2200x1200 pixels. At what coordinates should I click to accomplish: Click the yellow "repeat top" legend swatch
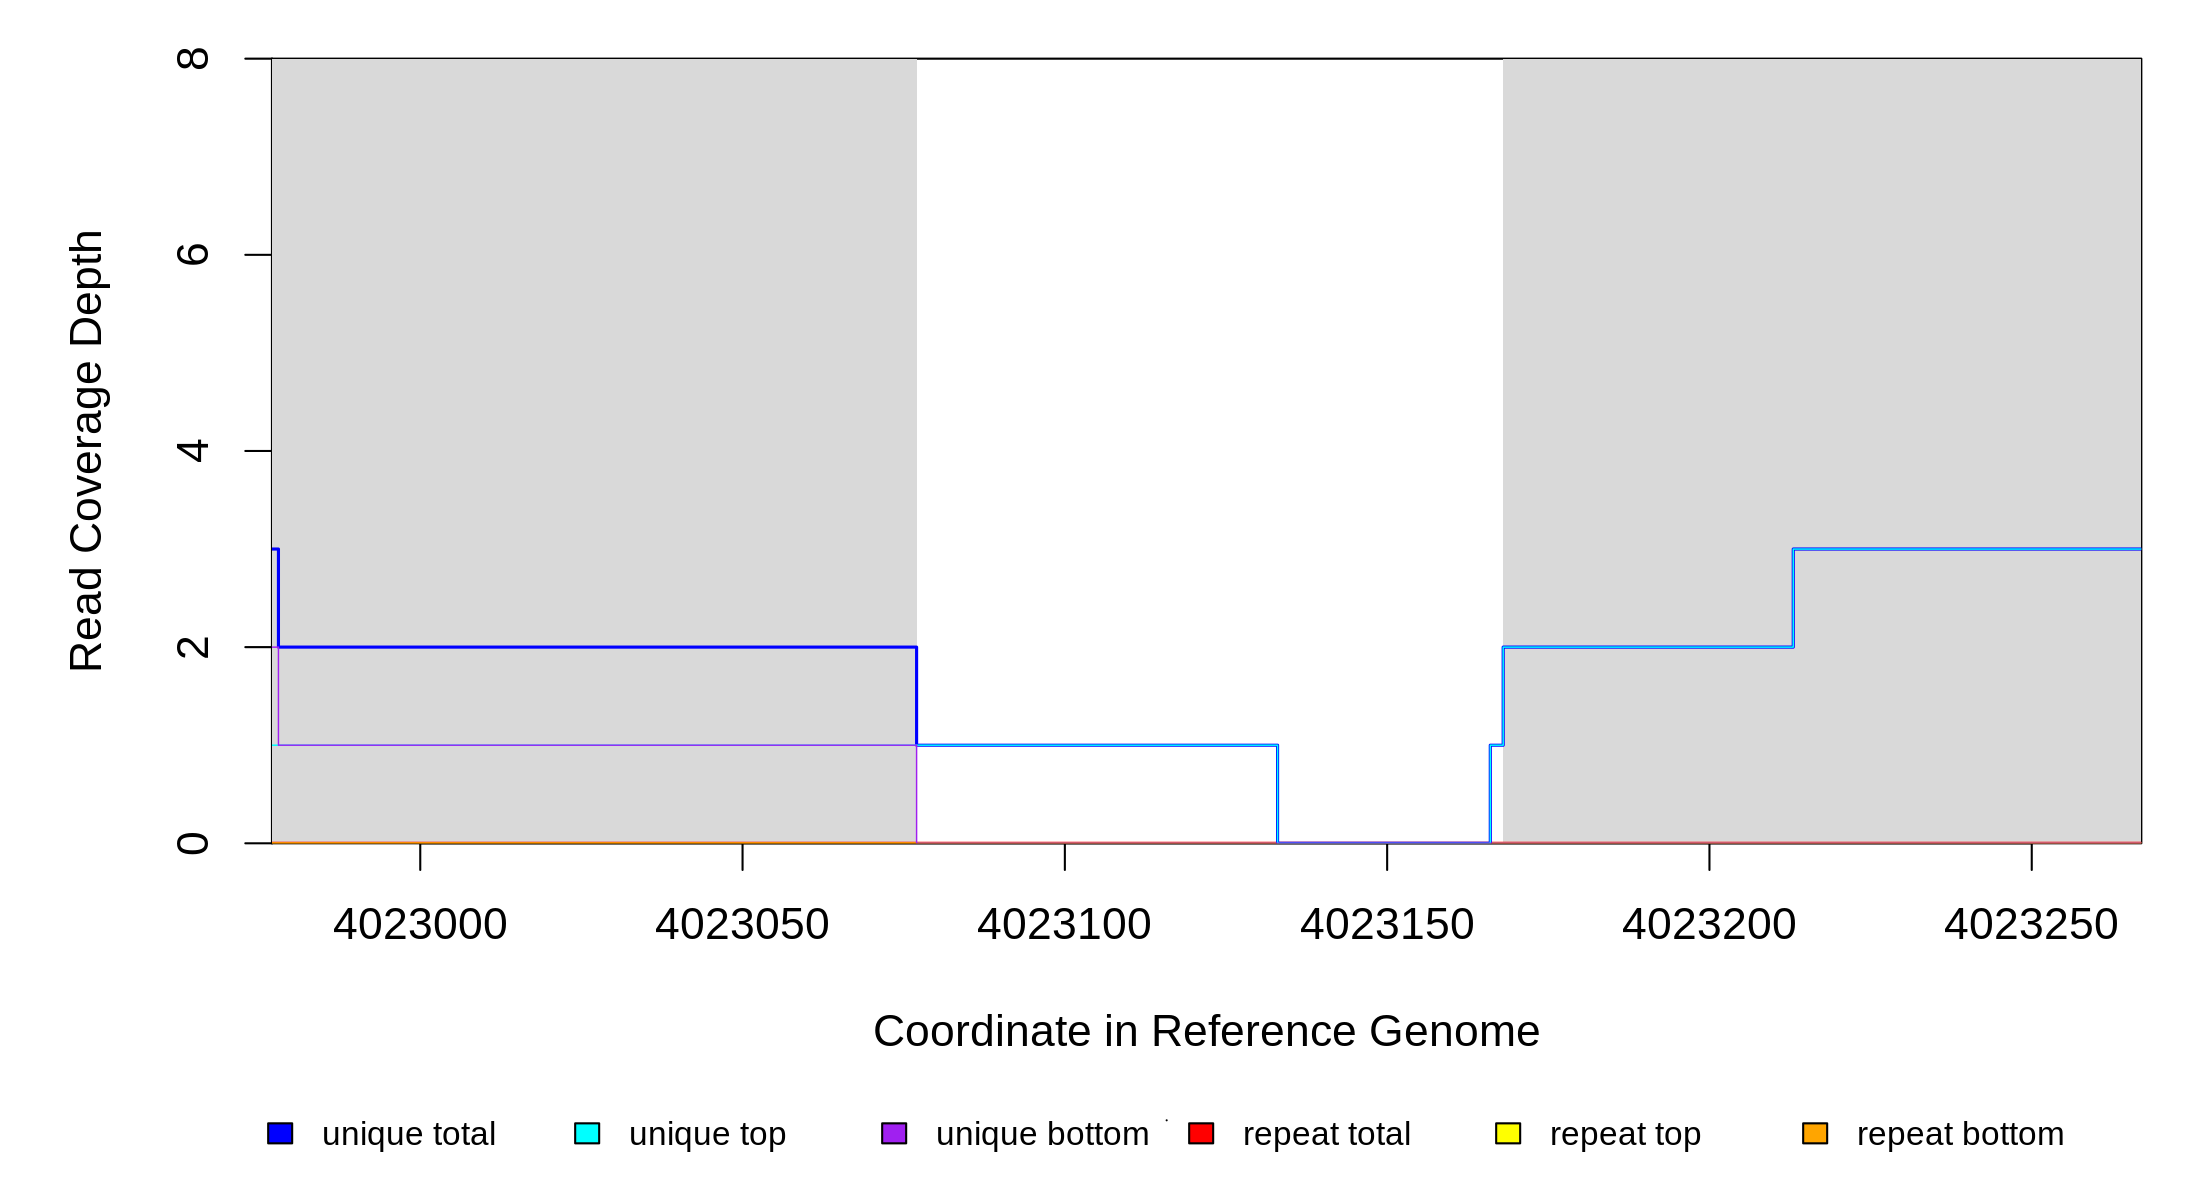pos(1508,1133)
